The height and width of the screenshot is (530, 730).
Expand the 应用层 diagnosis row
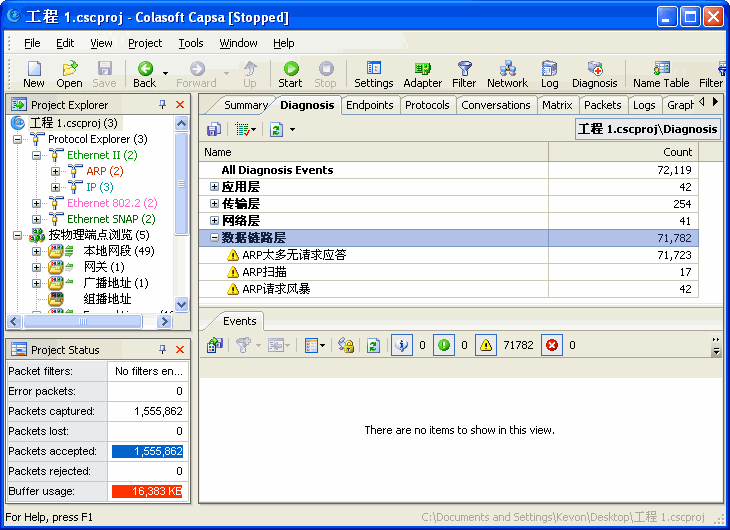point(214,187)
